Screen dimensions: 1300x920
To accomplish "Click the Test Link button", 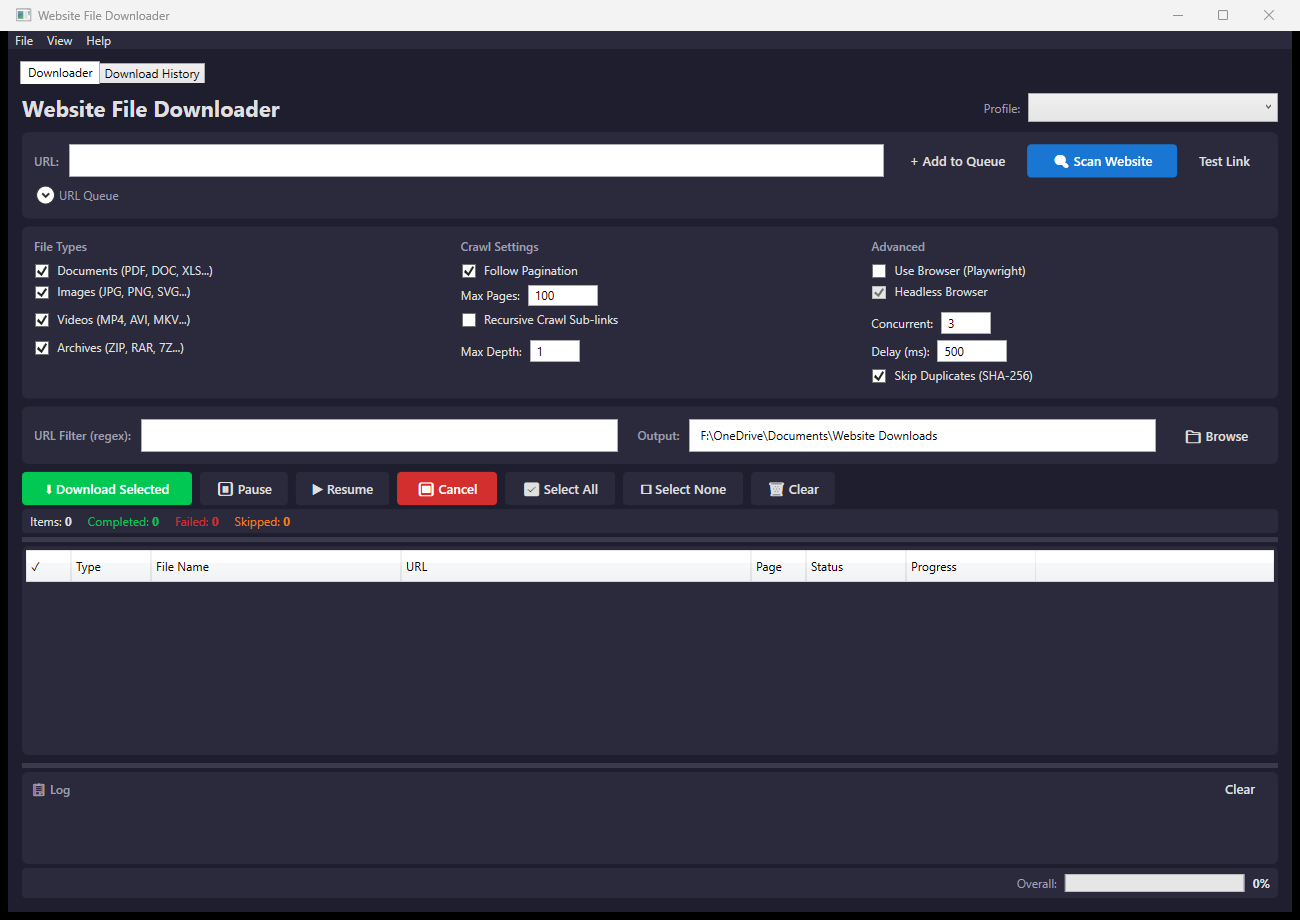I will [1224, 161].
